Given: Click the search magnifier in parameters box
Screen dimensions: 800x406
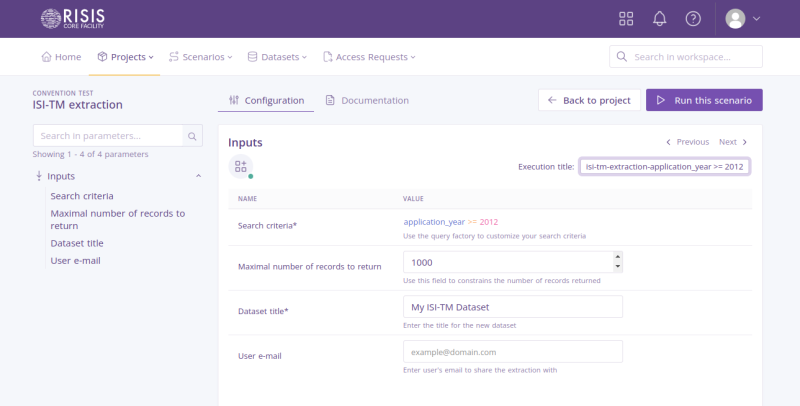Looking at the screenshot, I should click(x=192, y=136).
